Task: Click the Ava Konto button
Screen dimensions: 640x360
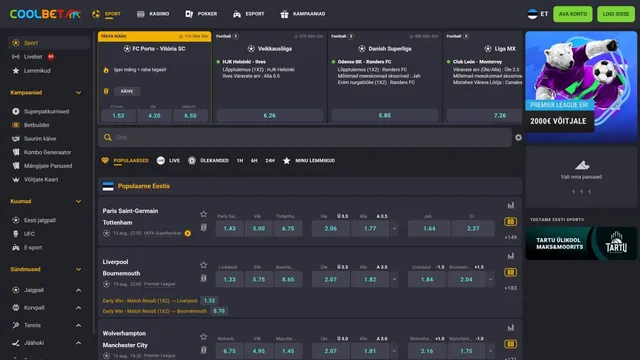Action: coord(573,14)
